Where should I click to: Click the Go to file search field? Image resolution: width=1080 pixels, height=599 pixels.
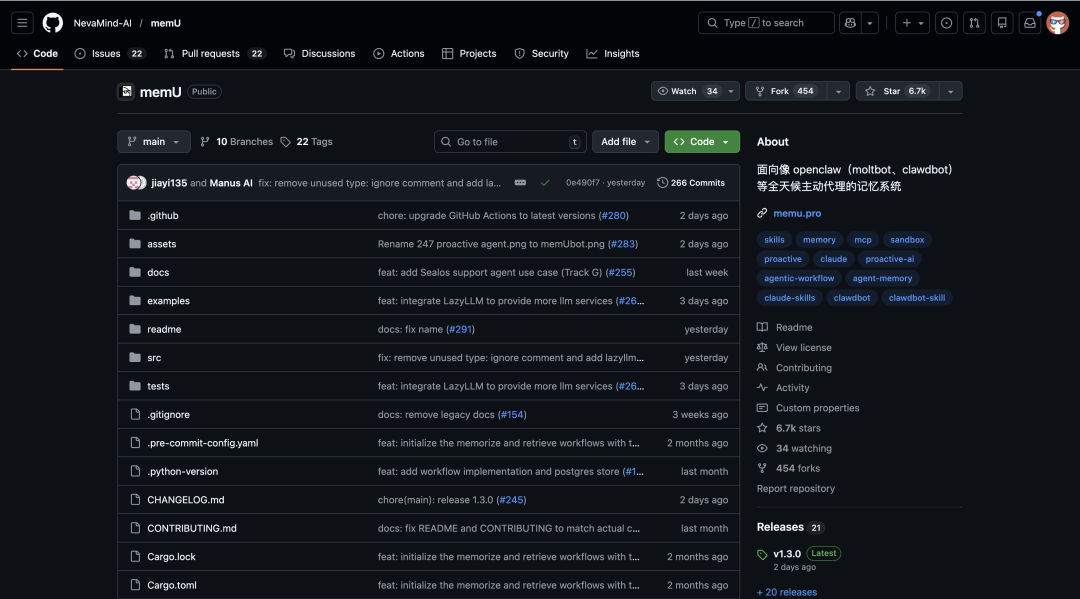510,141
